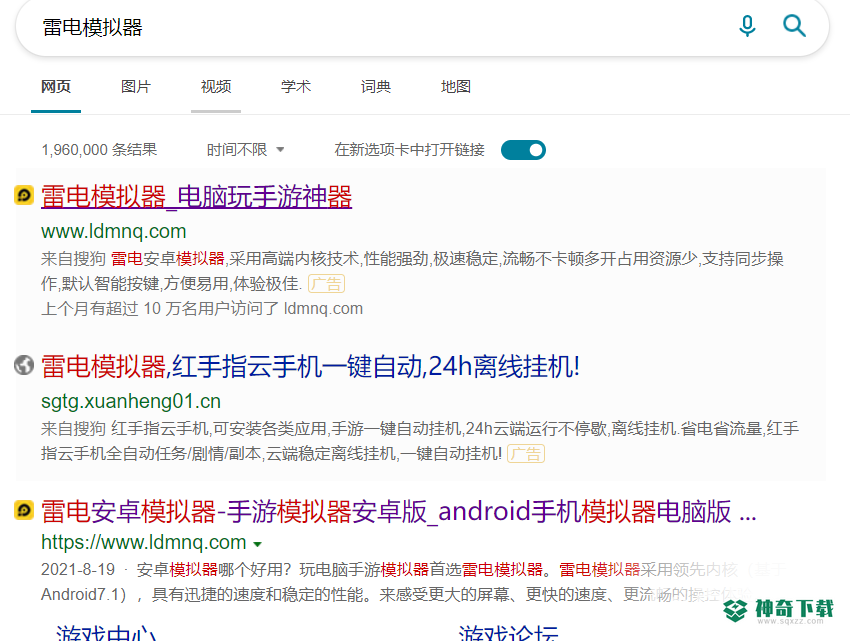Select the 网页 tab

(x=56, y=87)
